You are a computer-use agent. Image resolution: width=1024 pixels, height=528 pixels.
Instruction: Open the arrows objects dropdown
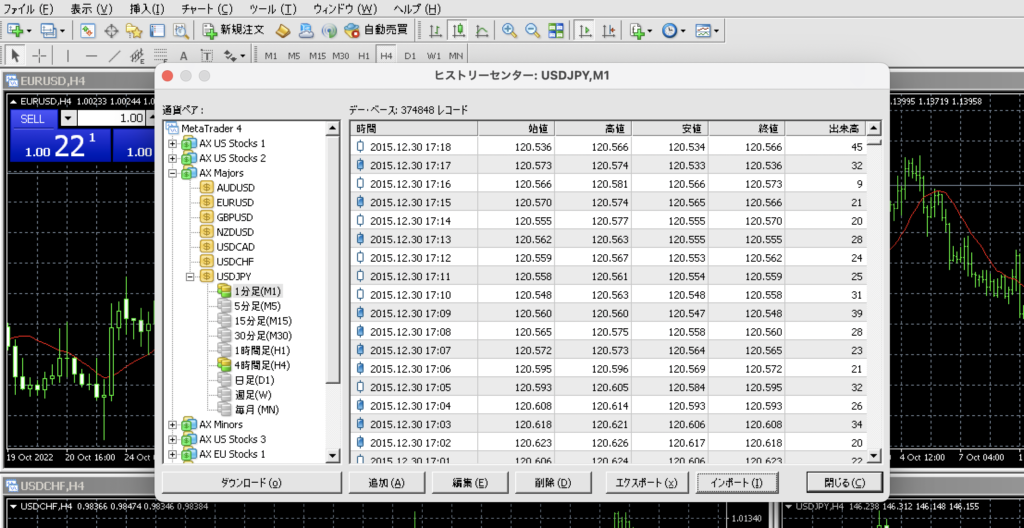[234, 56]
